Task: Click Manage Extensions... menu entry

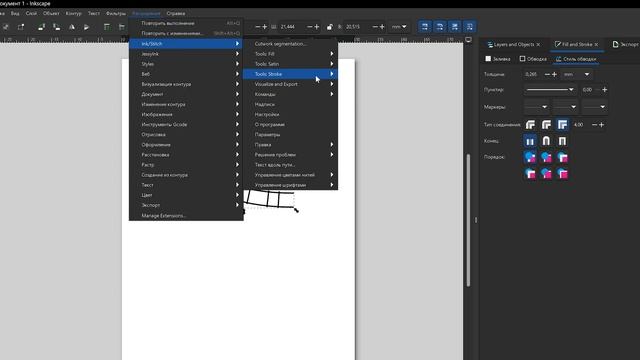Action: pos(186,216)
